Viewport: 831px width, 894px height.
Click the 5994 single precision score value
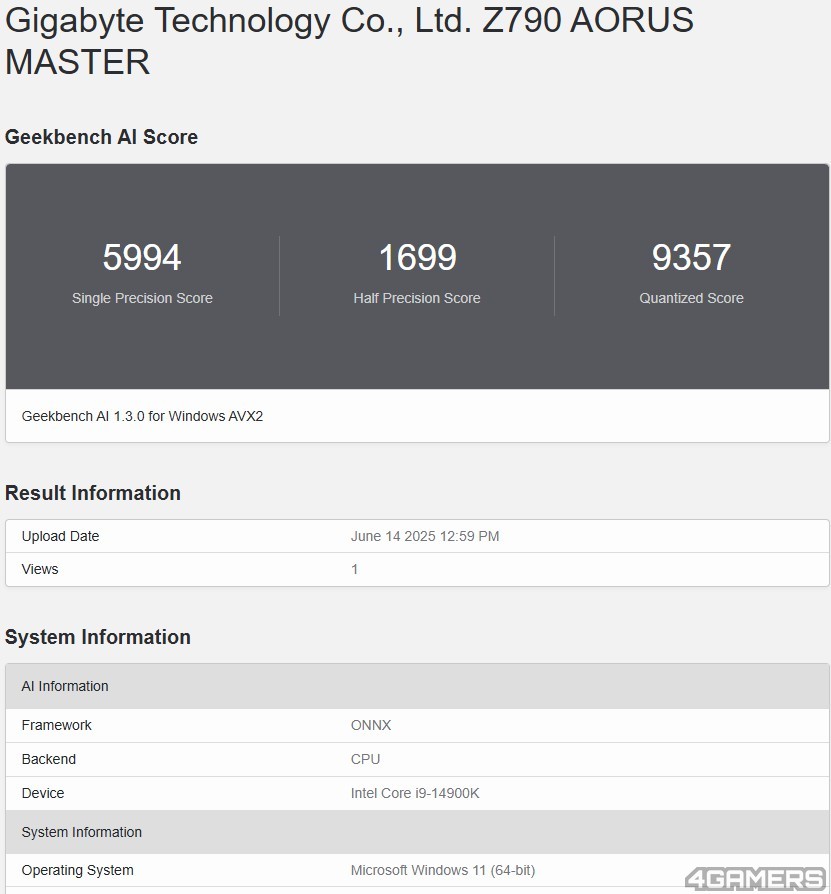142,258
